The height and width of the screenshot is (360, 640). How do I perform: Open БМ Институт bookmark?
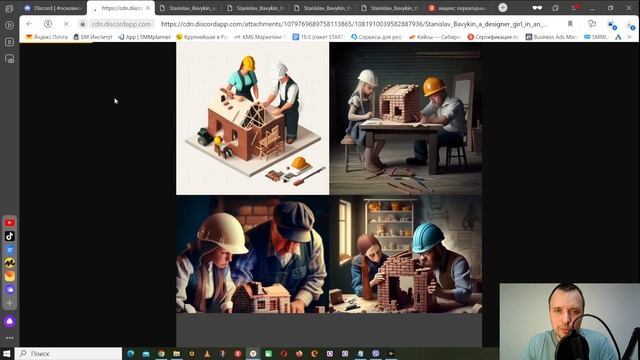pos(93,37)
